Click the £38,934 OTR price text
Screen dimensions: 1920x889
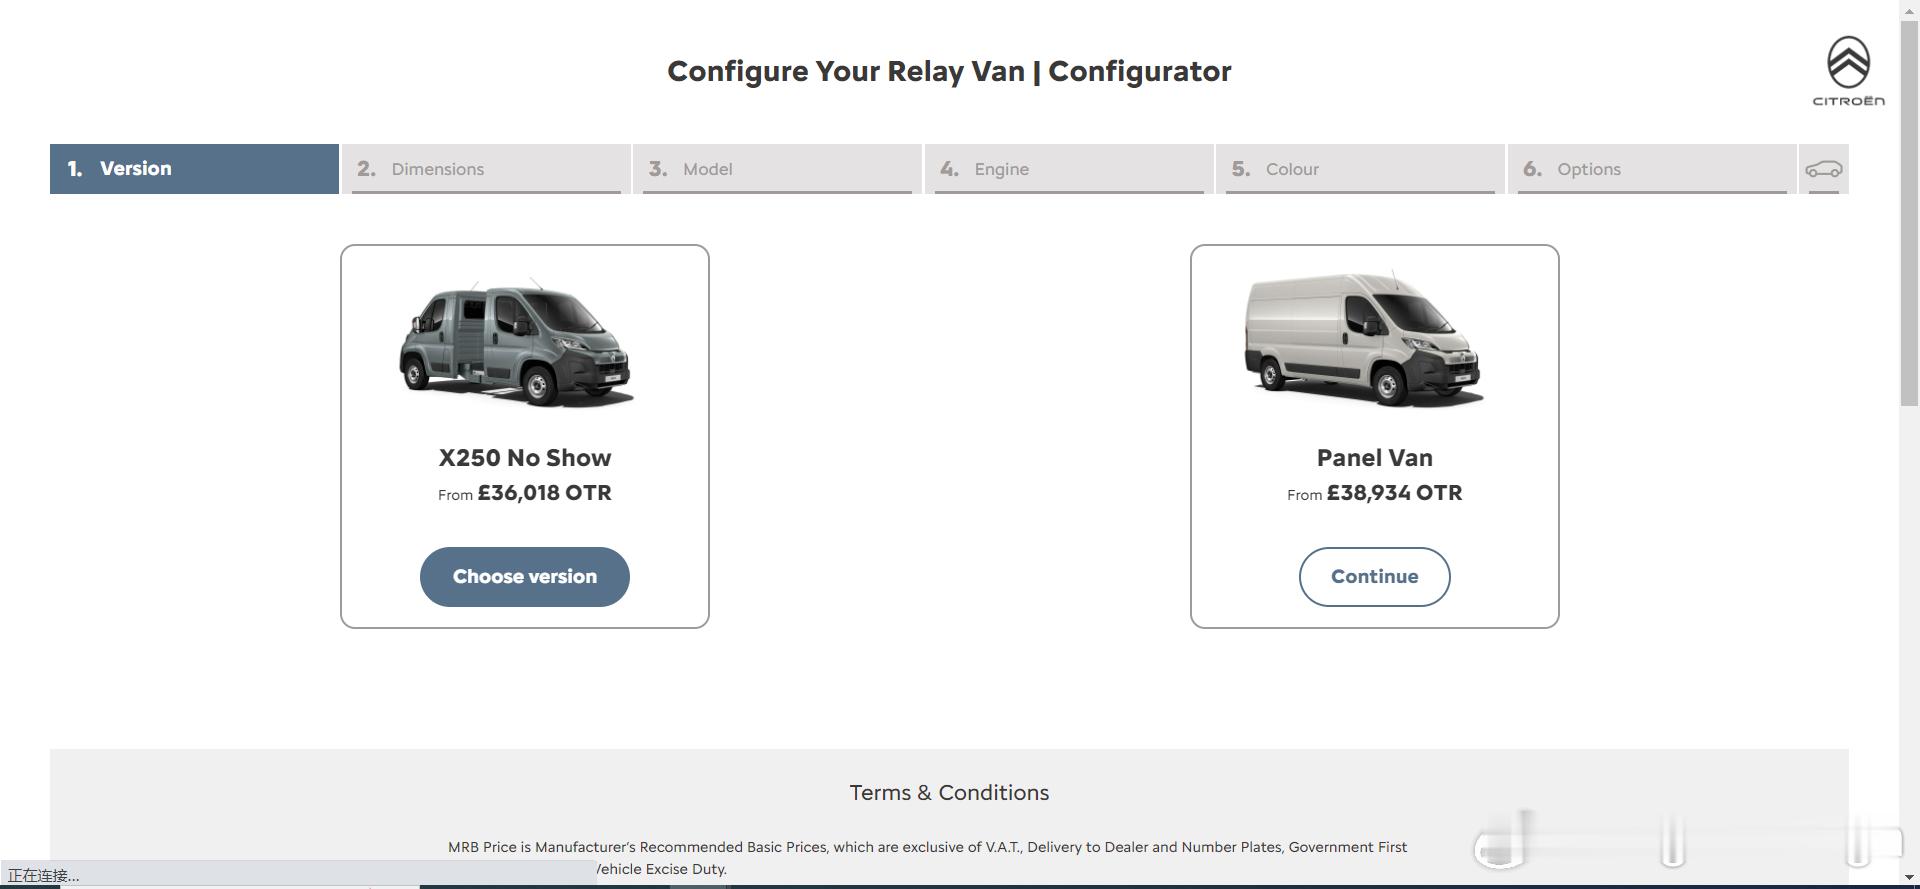pos(1394,493)
